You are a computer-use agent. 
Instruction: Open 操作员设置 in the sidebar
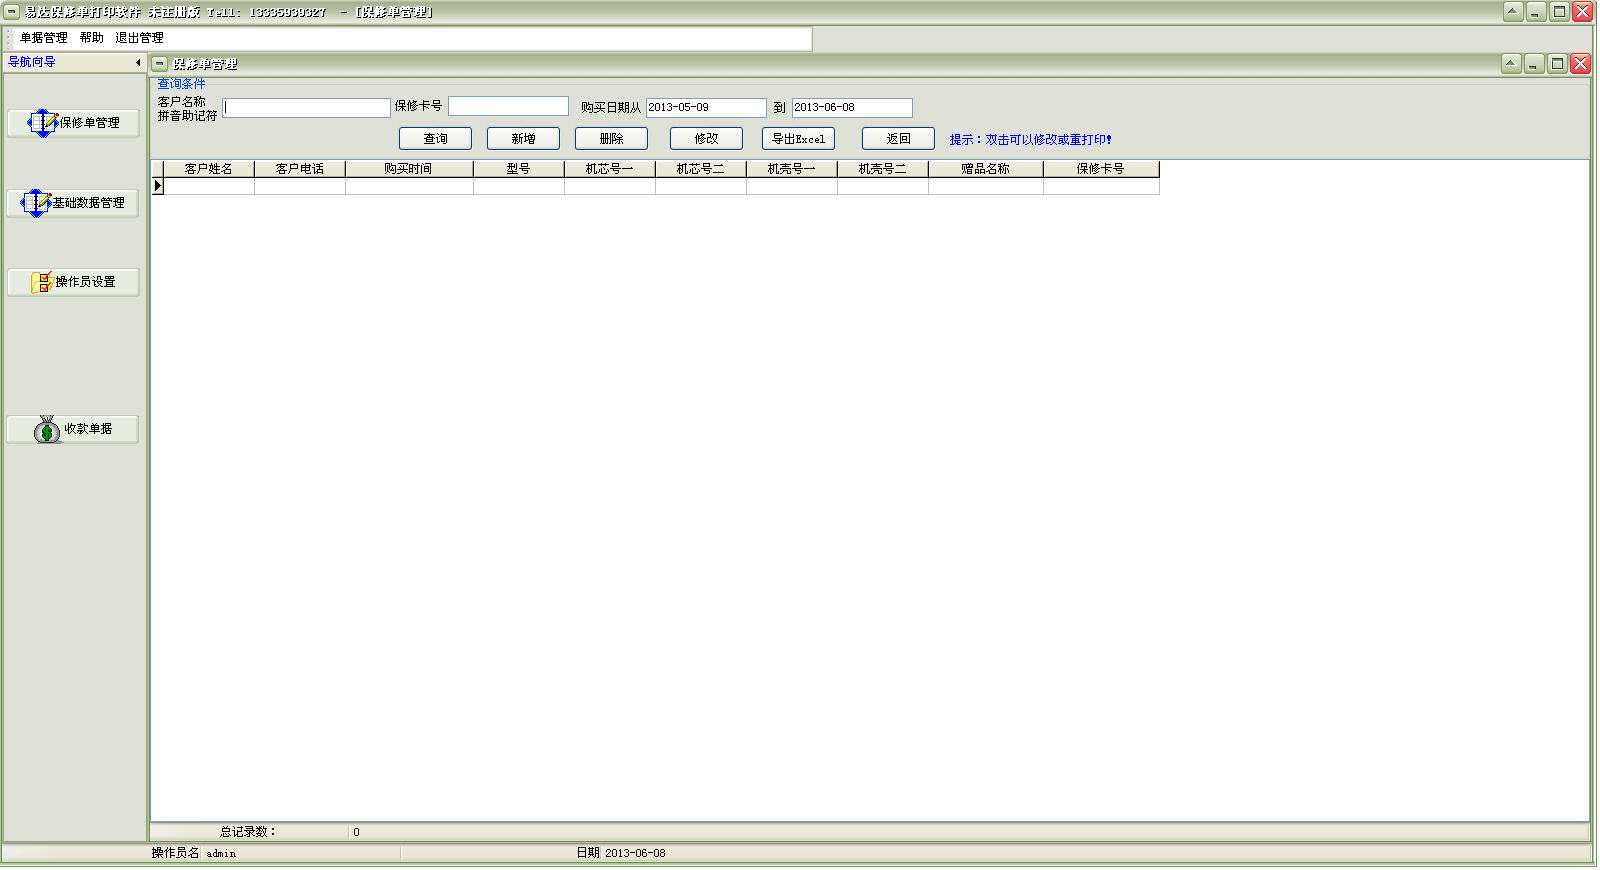click(x=73, y=282)
